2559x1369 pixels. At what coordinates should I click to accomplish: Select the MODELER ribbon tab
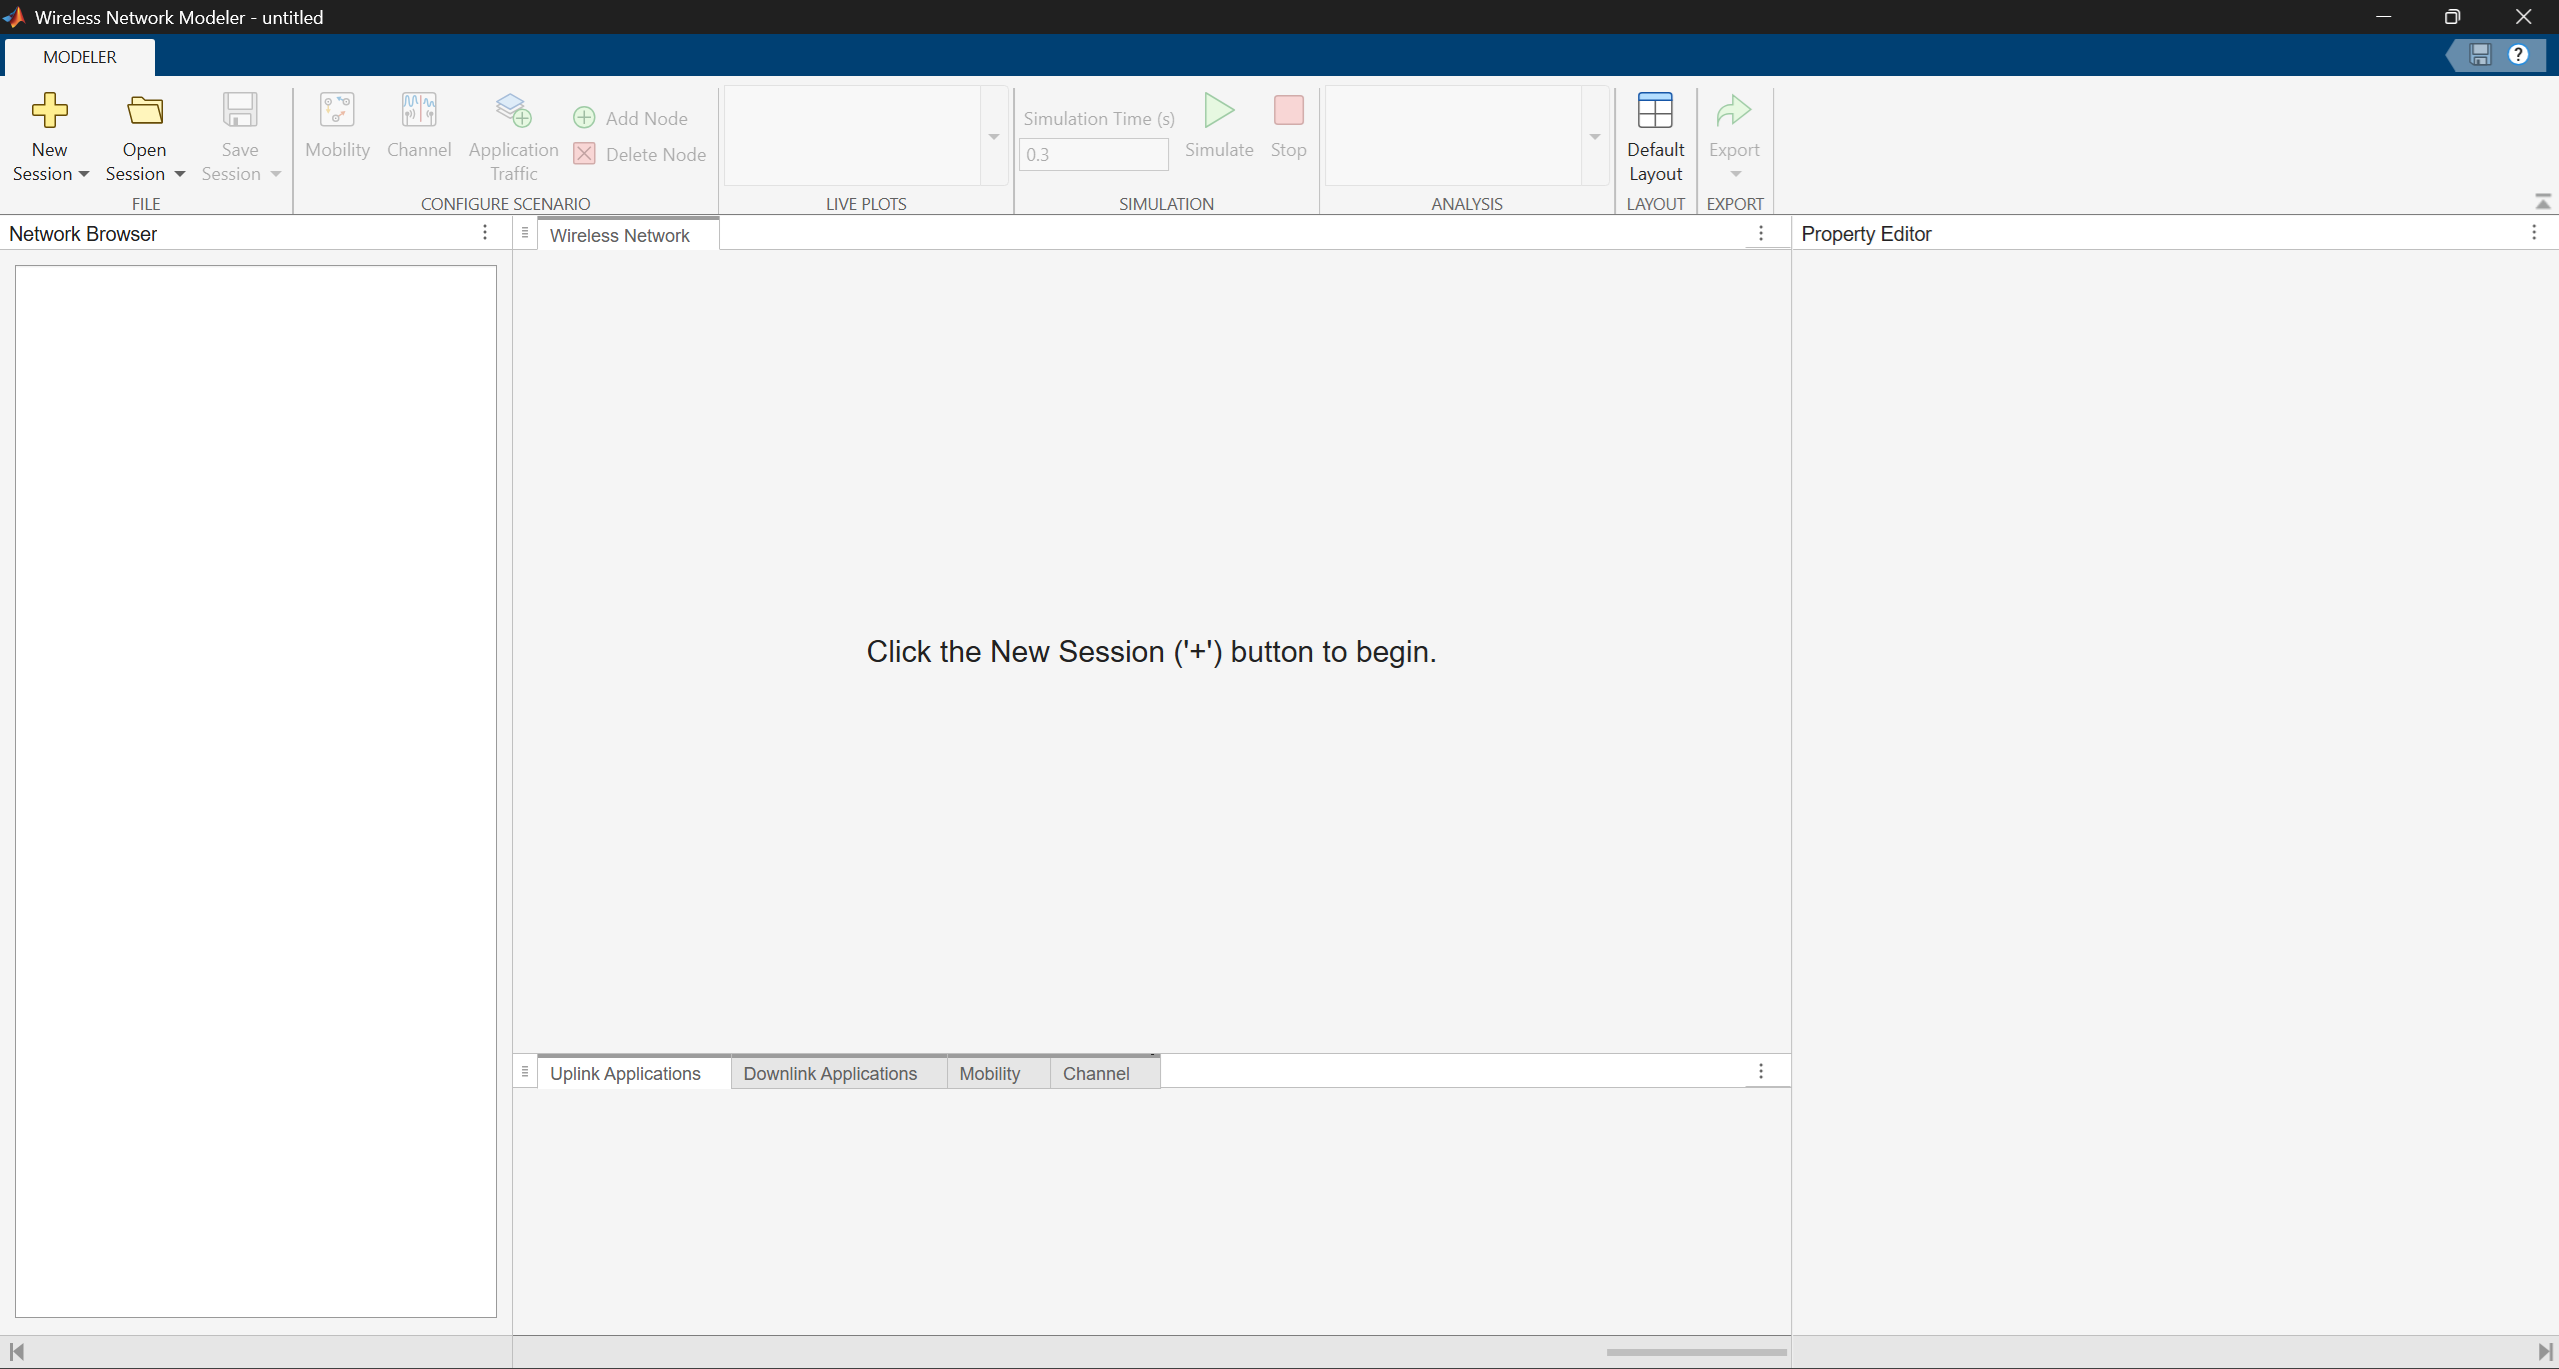click(x=80, y=57)
